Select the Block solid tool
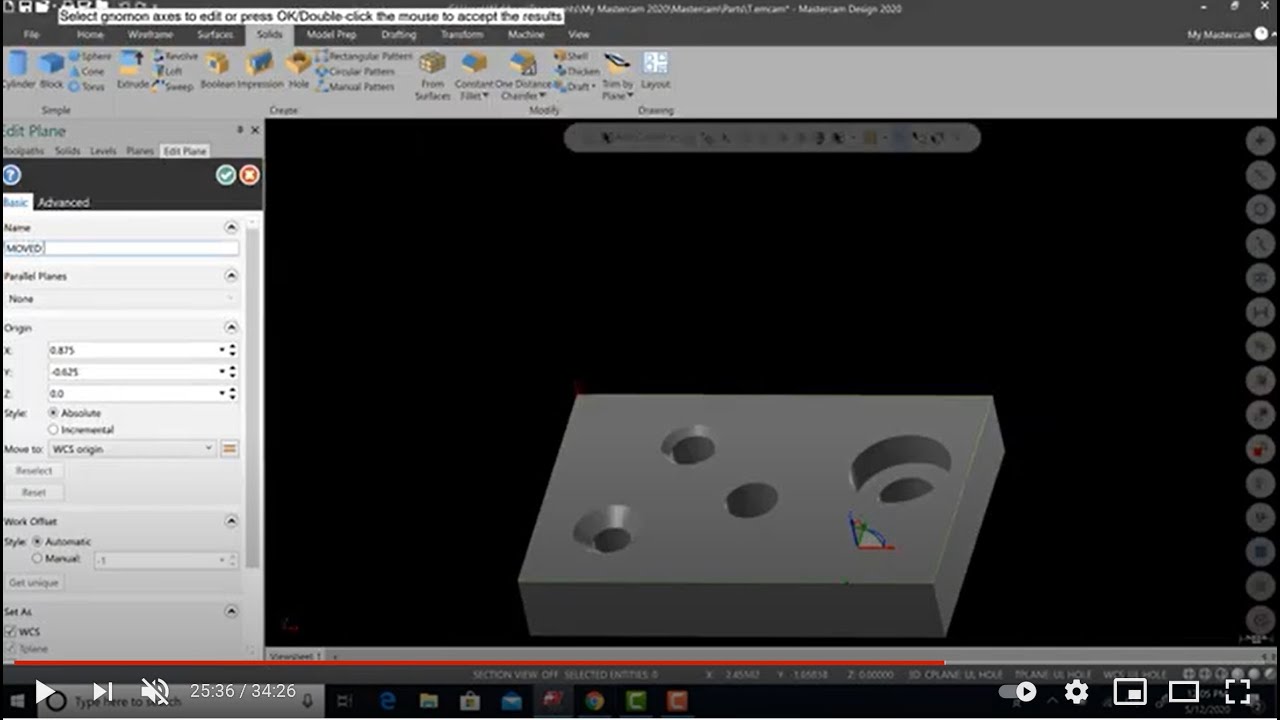The image size is (1280, 720). pos(51,70)
